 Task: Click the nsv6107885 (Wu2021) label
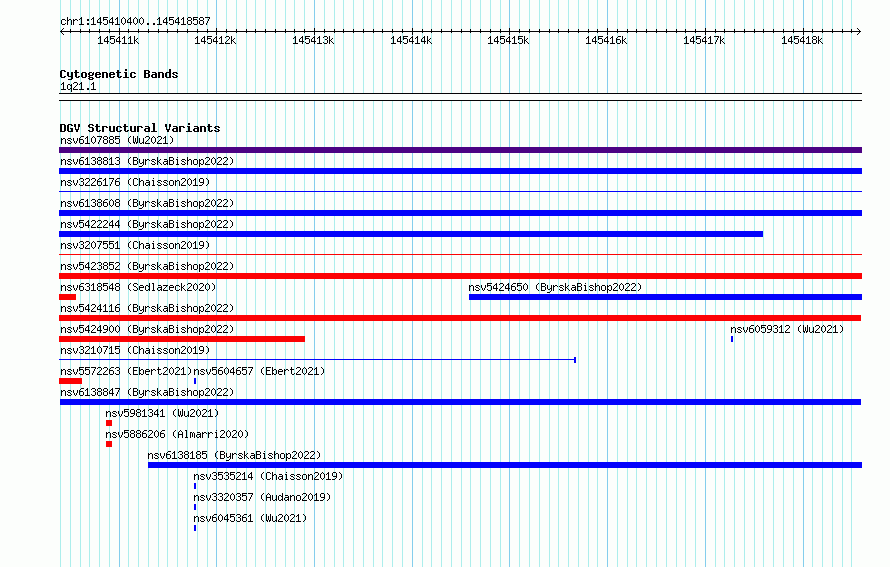(117, 140)
